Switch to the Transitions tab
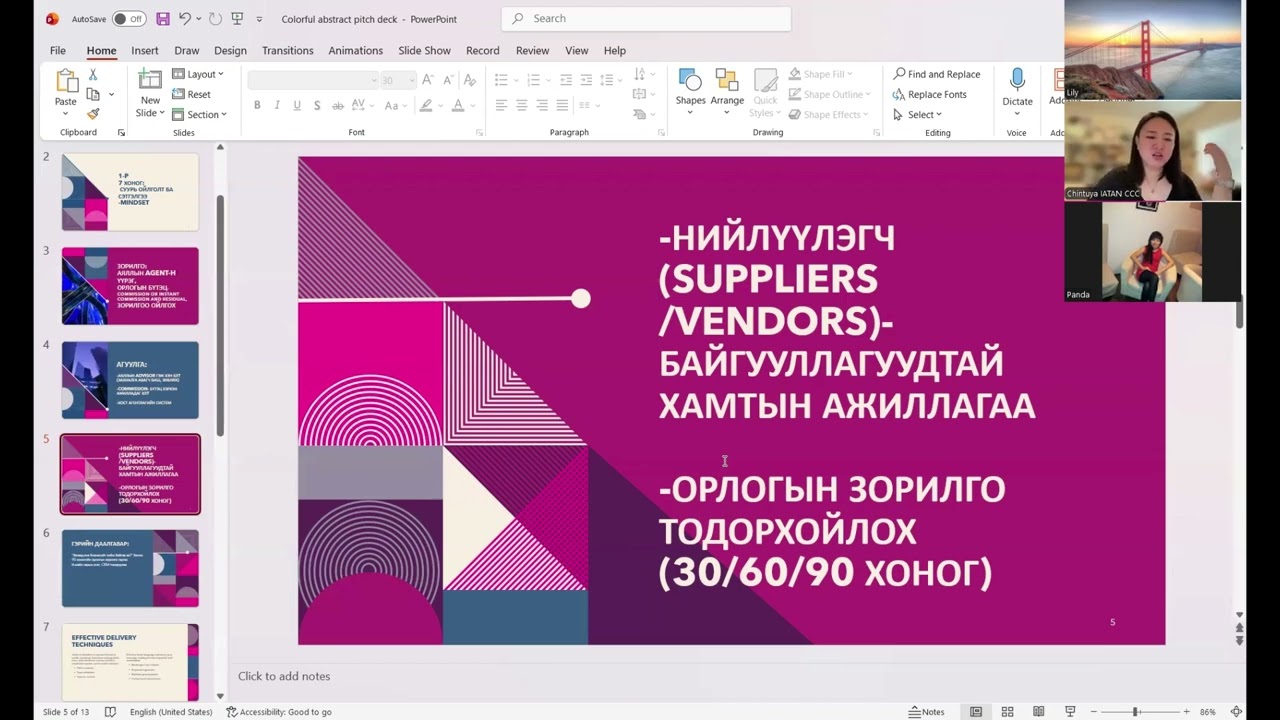The height and width of the screenshot is (720, 1280). [x=288, y=50]
